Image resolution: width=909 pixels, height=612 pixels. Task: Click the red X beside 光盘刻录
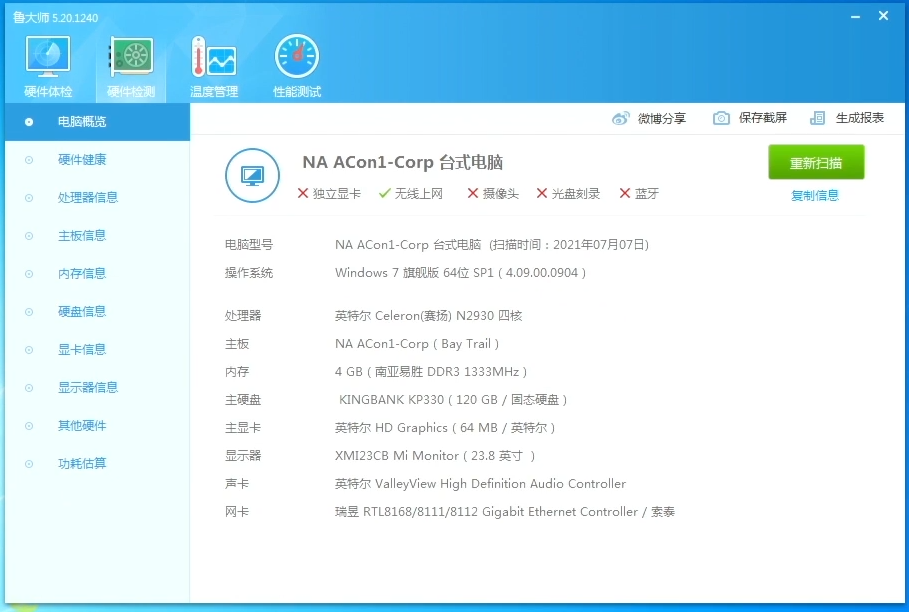click(542, 194)
